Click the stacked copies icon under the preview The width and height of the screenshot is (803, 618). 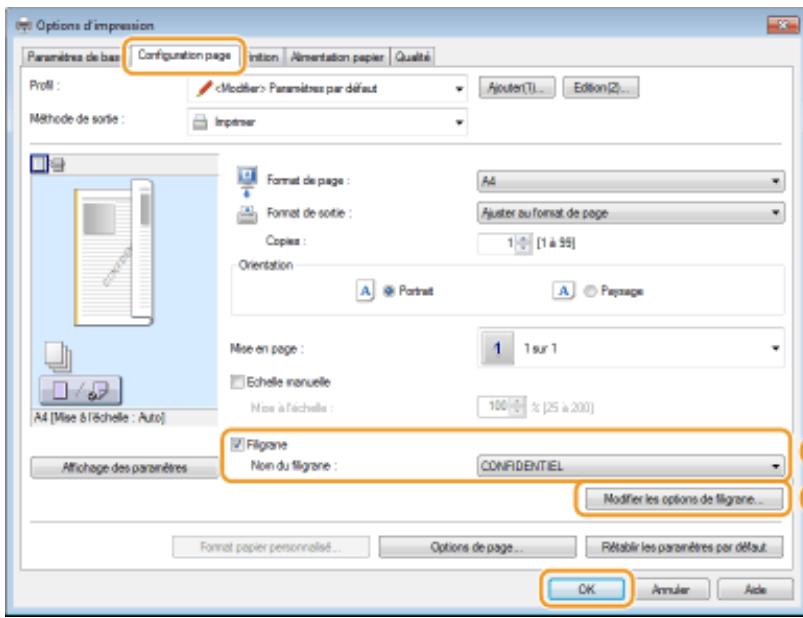[x=58, y=356]
